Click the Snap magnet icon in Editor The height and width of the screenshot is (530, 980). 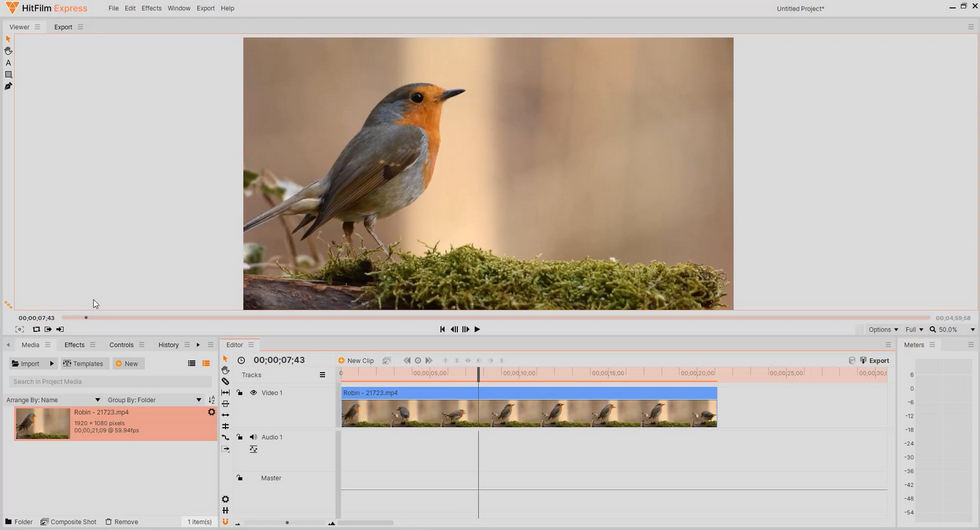point(225,521)
